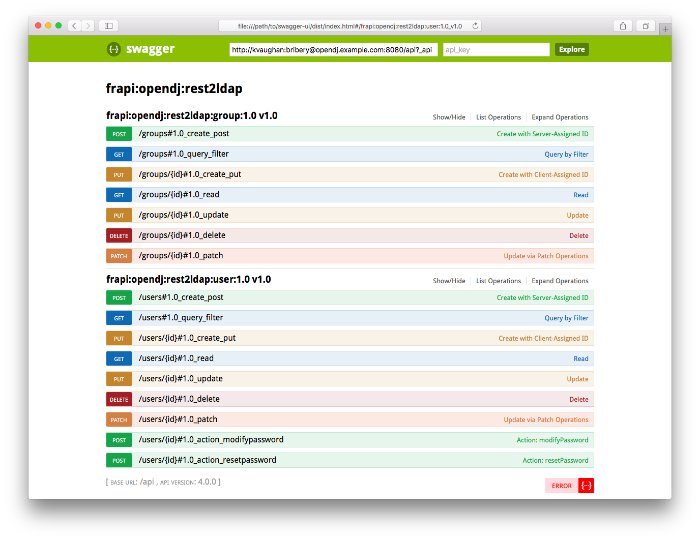Click 'Query by Filter' in the groups section
Image resolution: width=700 pixels, height=540 pixels.
(x=566, y=154)
